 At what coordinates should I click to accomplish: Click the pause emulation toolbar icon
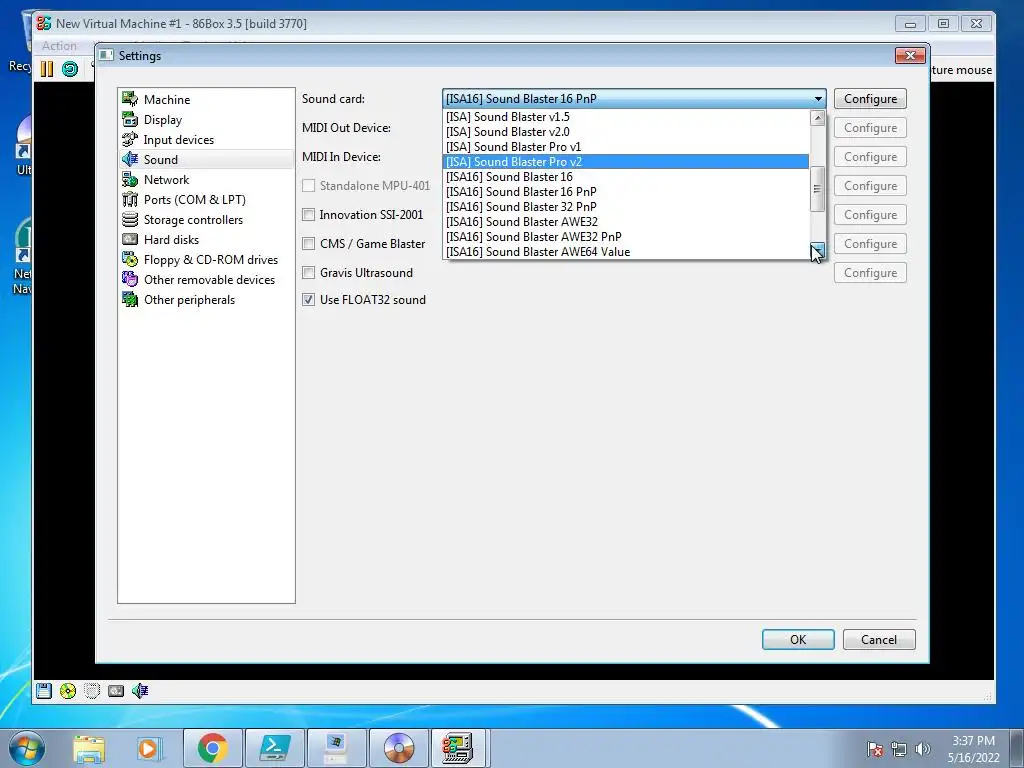click(46, 69)
